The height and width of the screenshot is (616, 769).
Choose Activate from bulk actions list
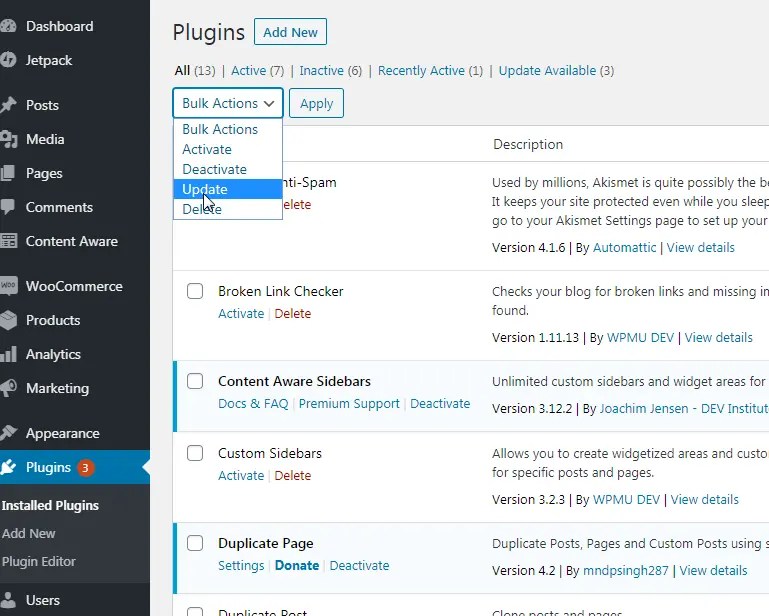[x=228, y=149]
